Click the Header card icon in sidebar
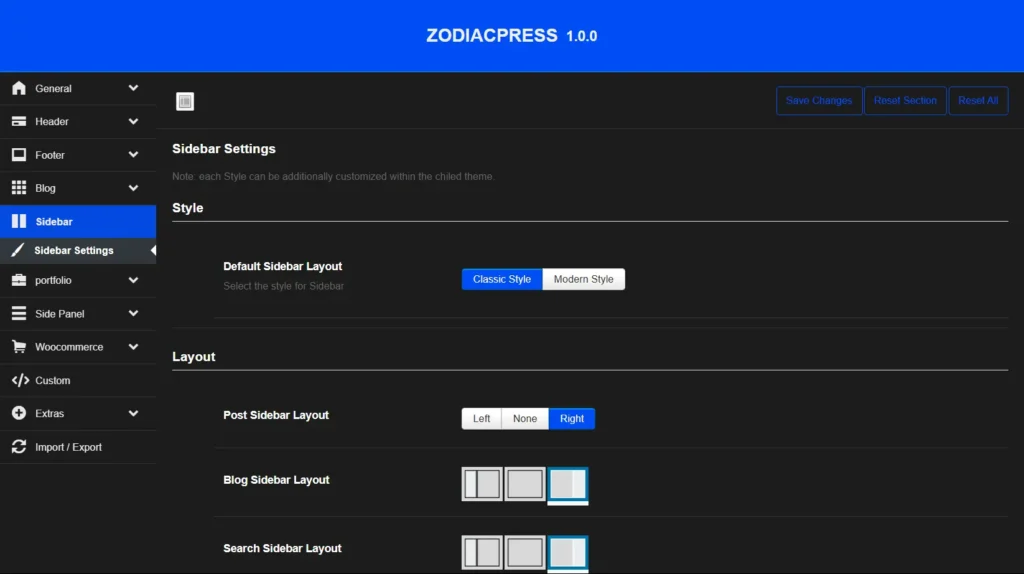1024x574 pixels. point(18,122)
